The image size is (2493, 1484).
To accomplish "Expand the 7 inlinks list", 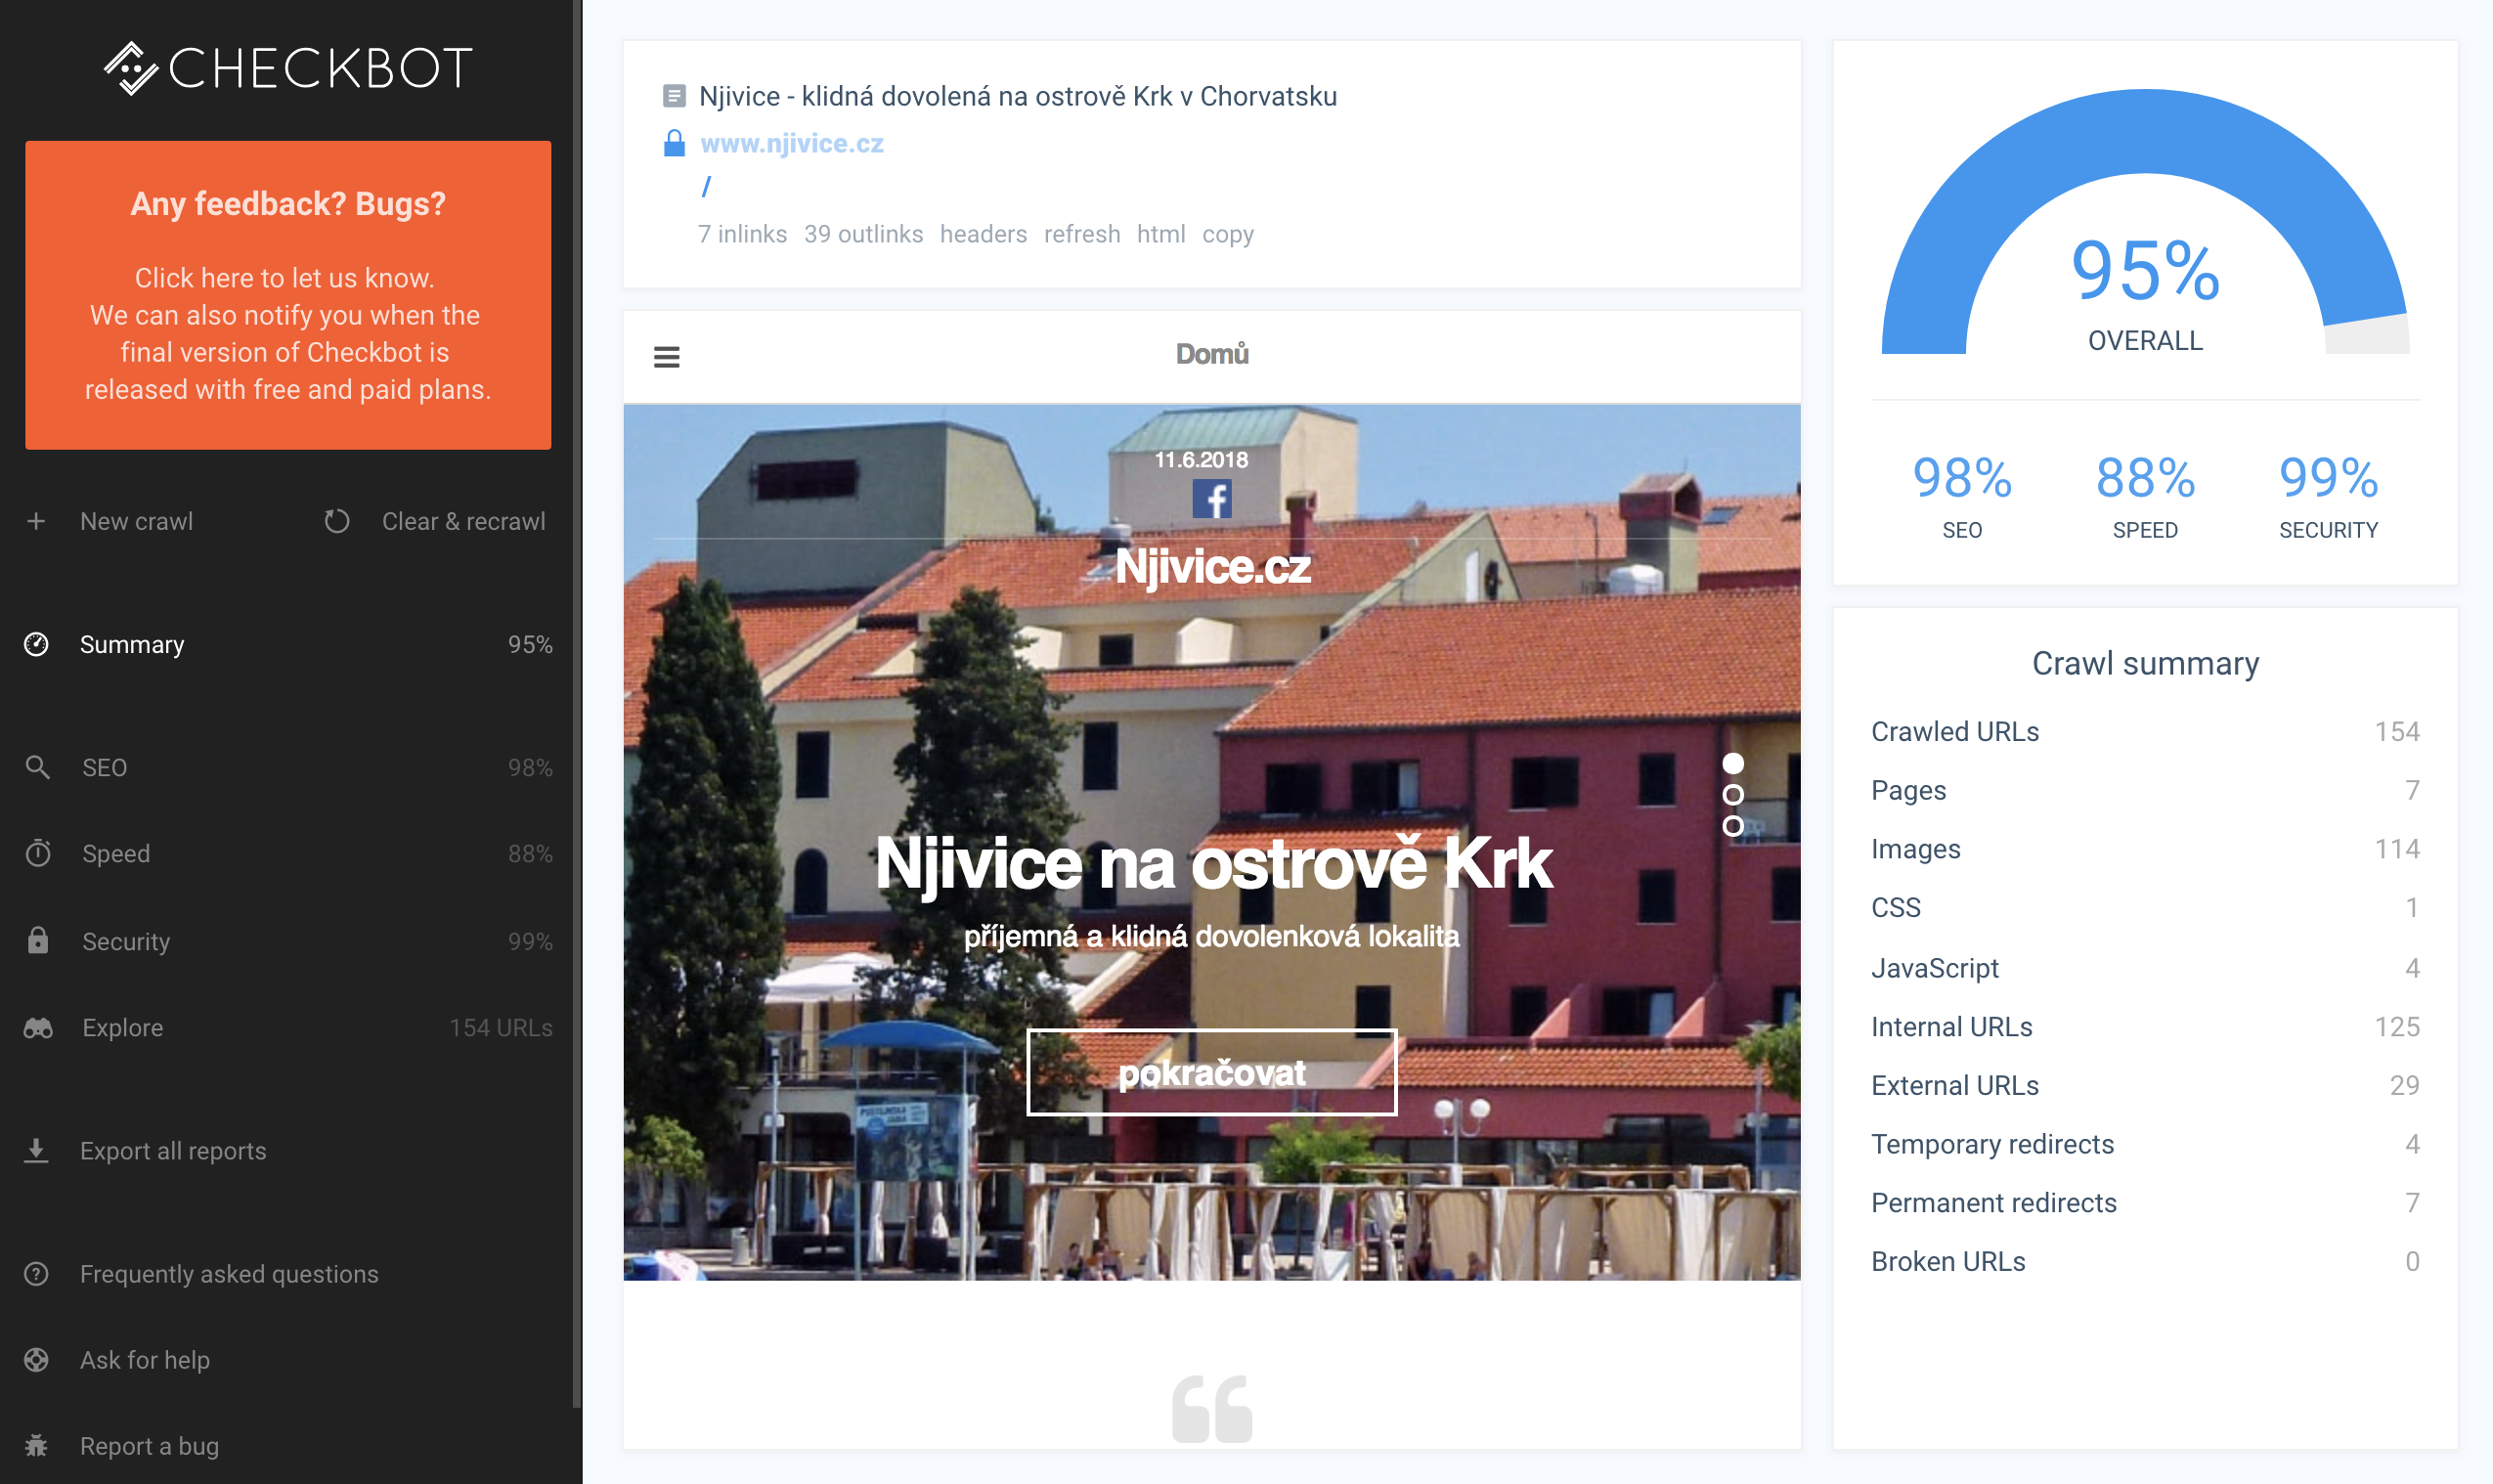I will 741,234.
